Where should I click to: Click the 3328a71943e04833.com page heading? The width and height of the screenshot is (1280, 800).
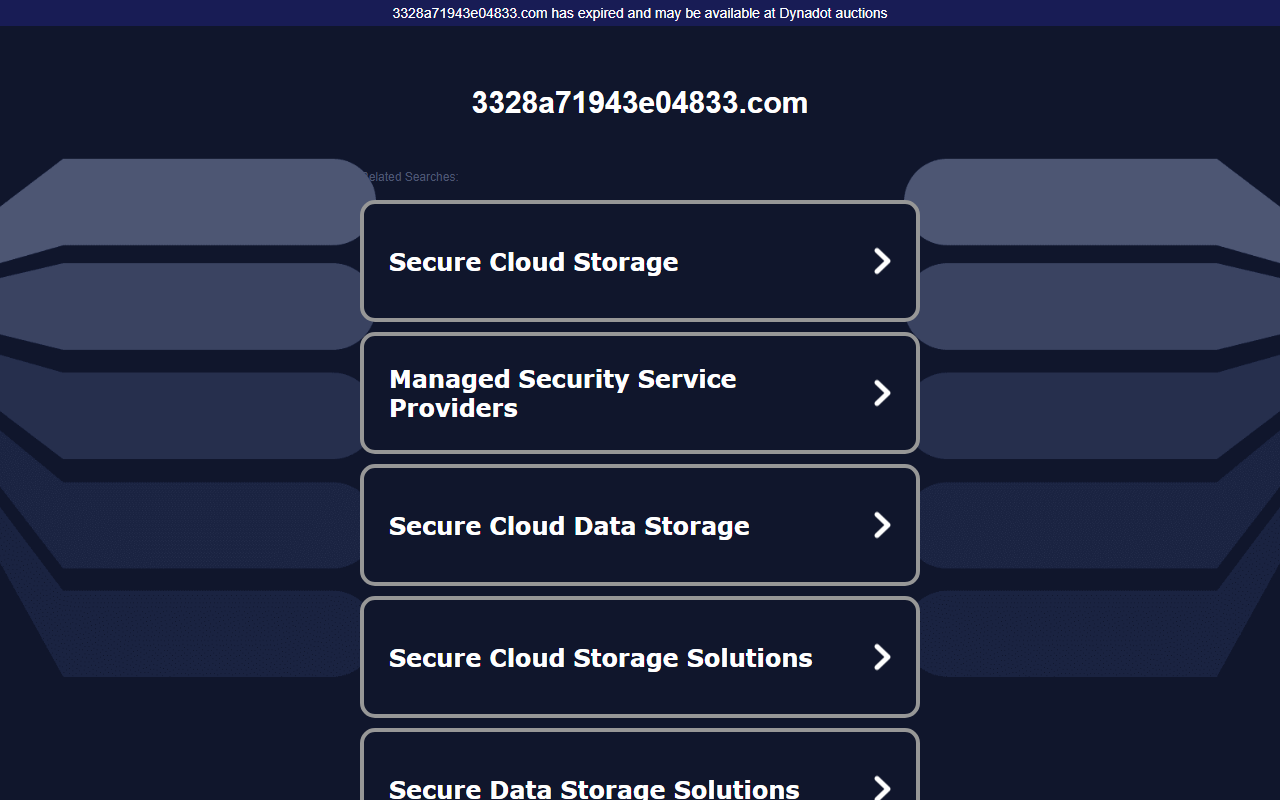640,103
